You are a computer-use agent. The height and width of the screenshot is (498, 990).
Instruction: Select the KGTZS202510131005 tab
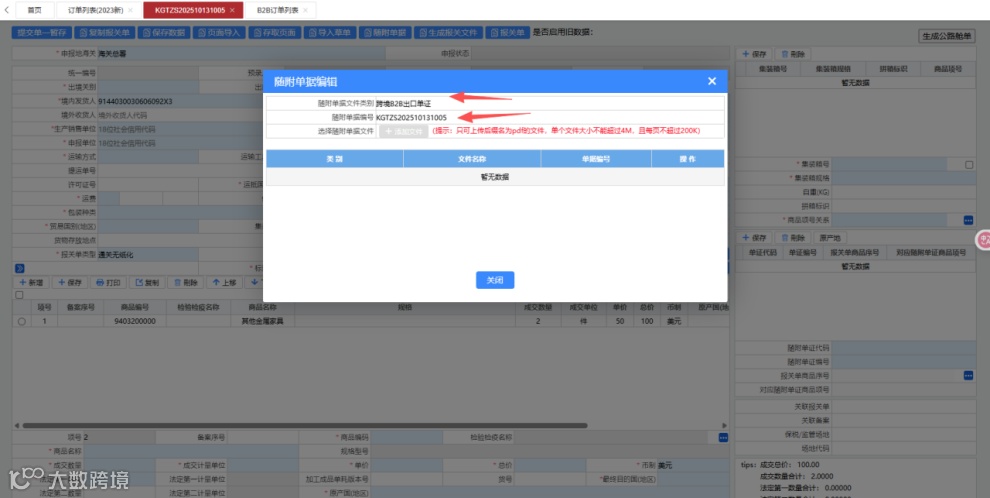(x=189, y=10)
